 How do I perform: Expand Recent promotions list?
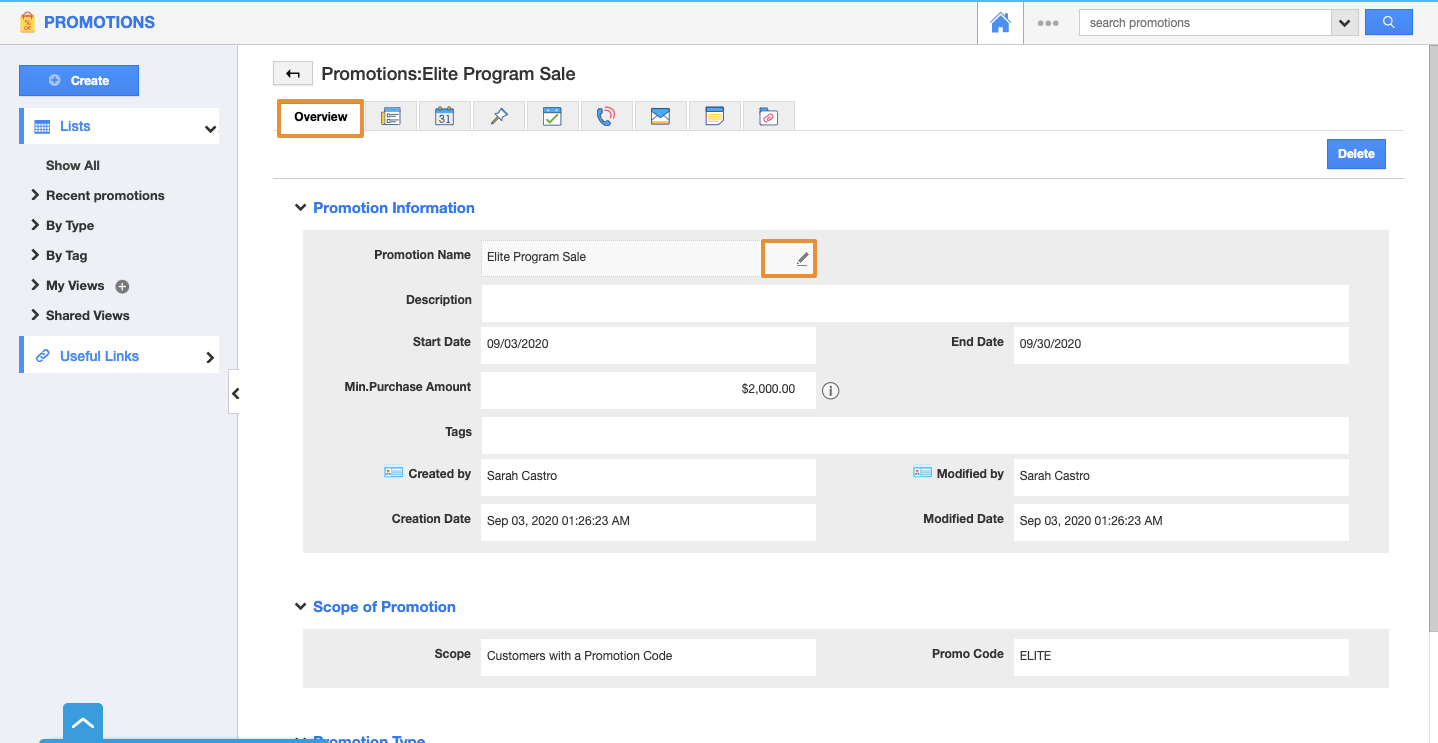tap(105, 196)
